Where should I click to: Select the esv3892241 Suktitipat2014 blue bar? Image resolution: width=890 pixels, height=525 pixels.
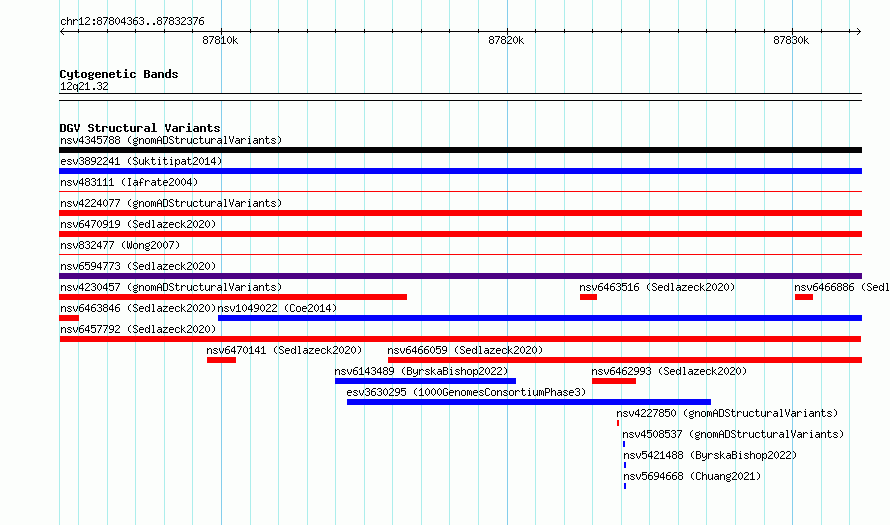(x=460, y=171)
